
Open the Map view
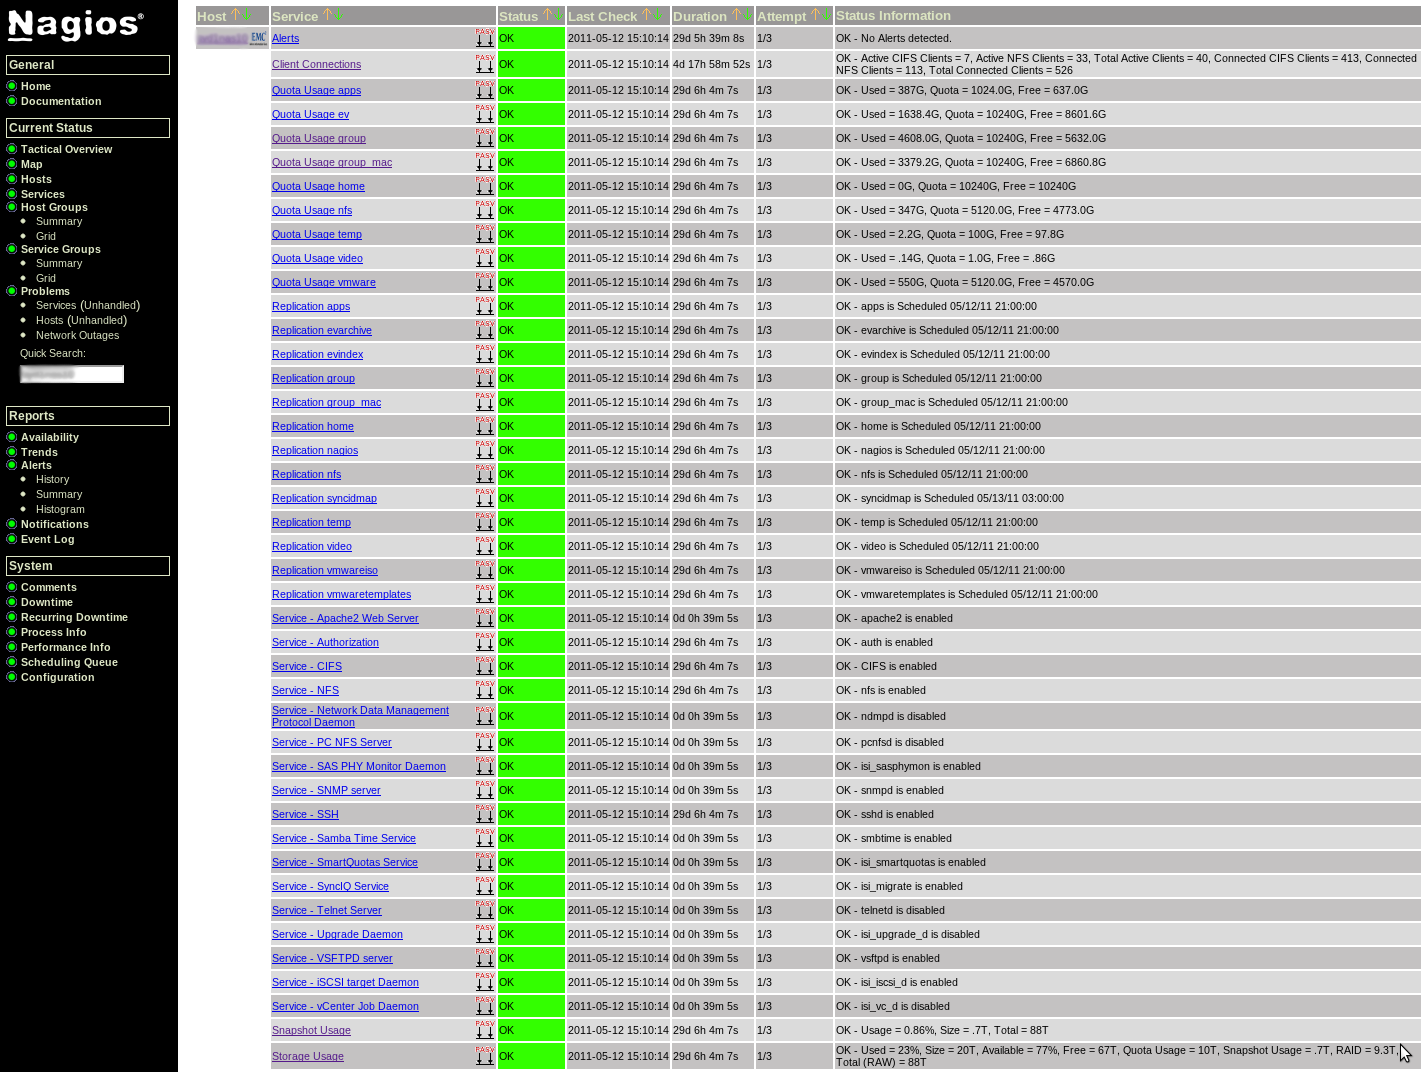[x=32, y=164]
